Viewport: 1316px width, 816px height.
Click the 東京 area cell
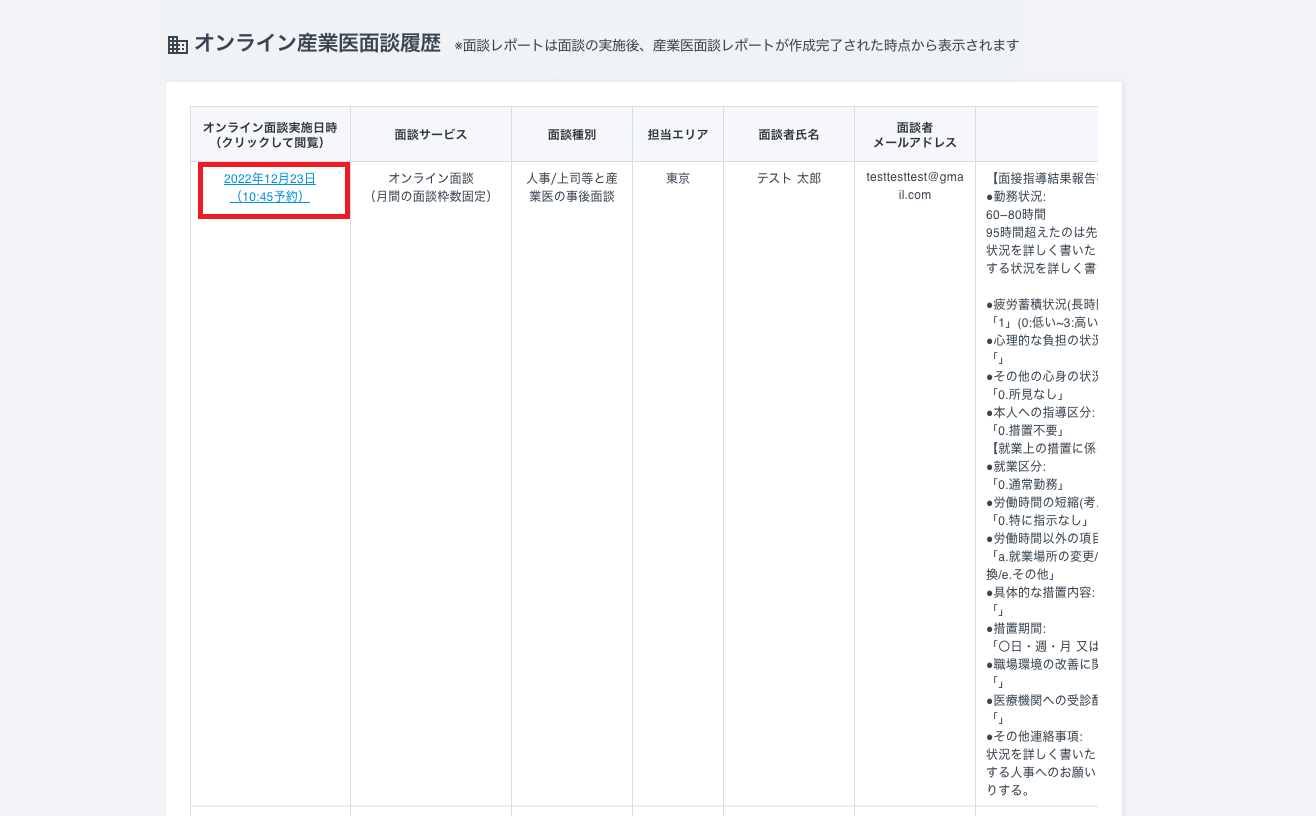pos(677,179)
